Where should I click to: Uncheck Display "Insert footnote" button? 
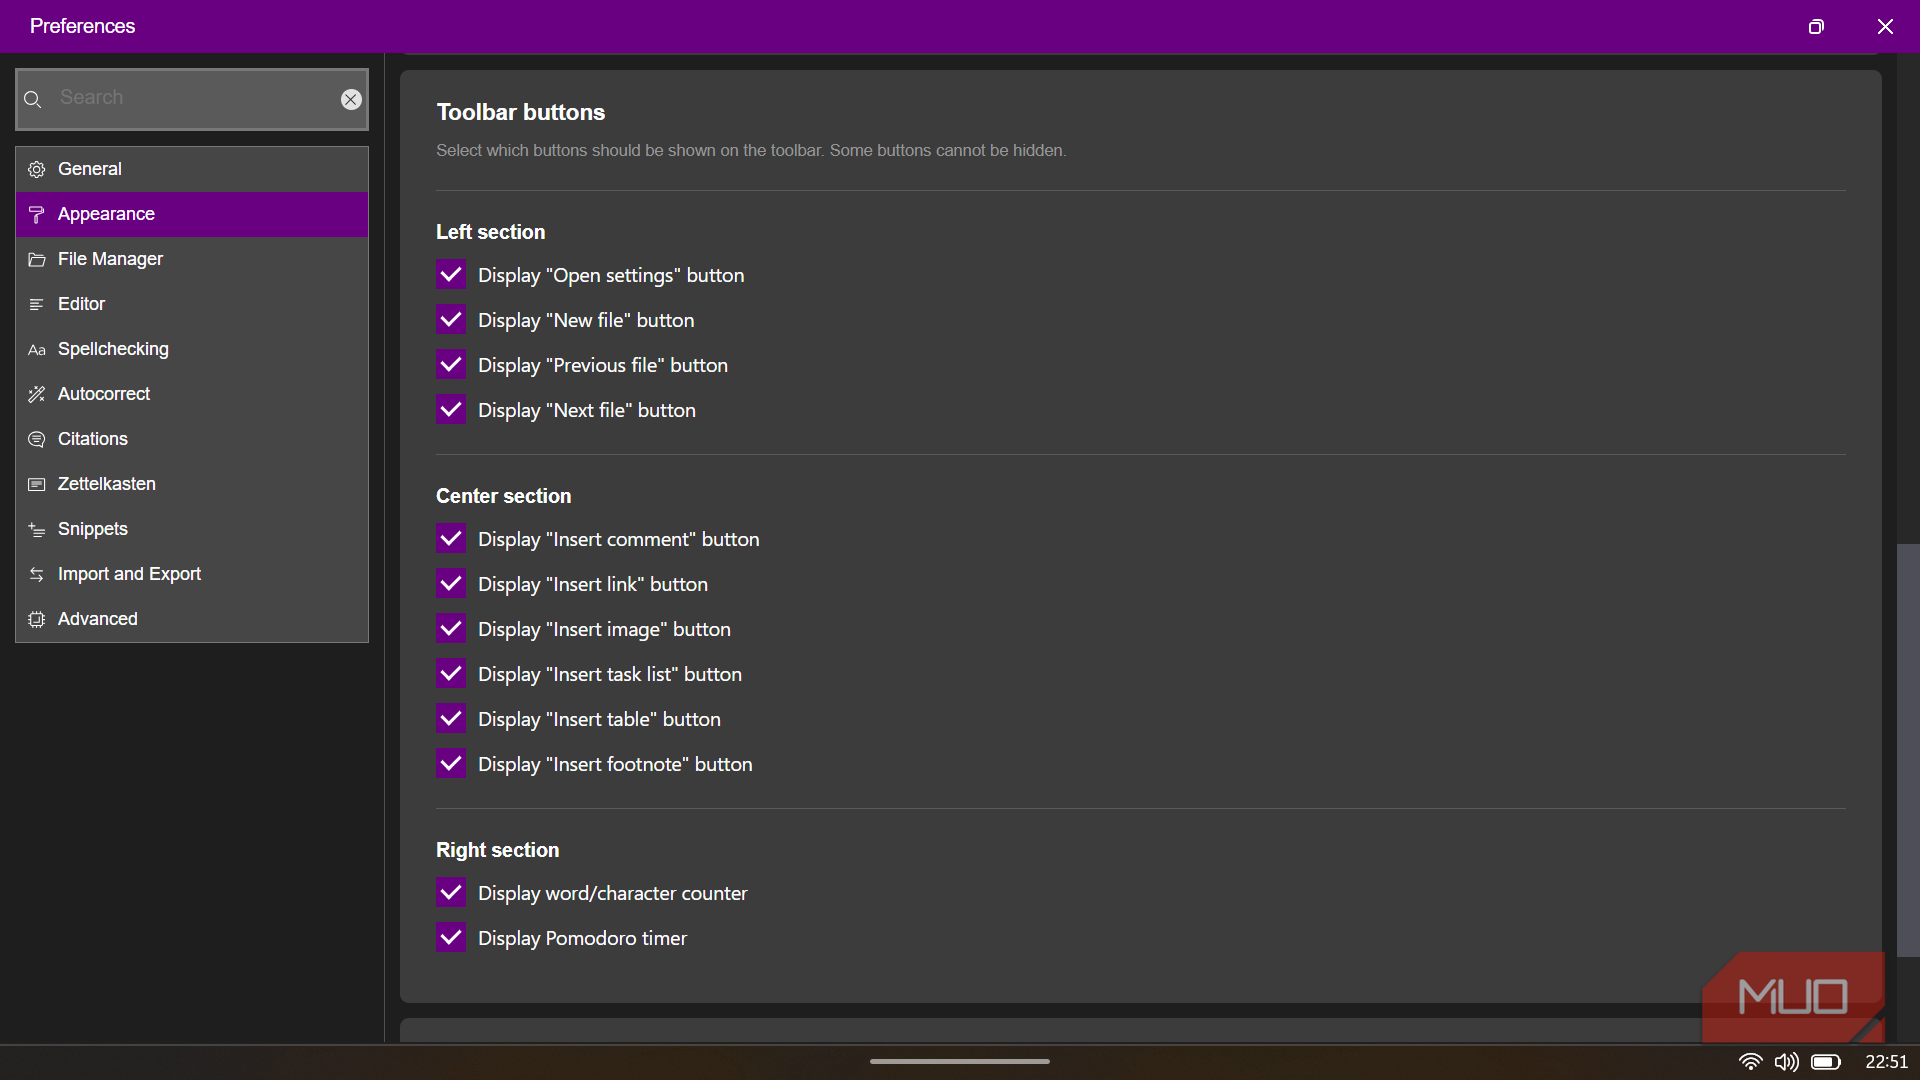coord(451,764)
